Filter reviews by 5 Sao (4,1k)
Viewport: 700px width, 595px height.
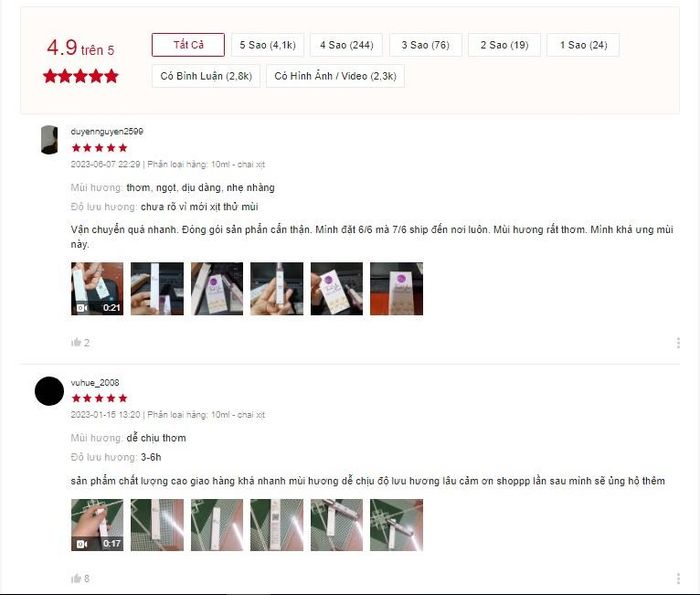(267, 45)
